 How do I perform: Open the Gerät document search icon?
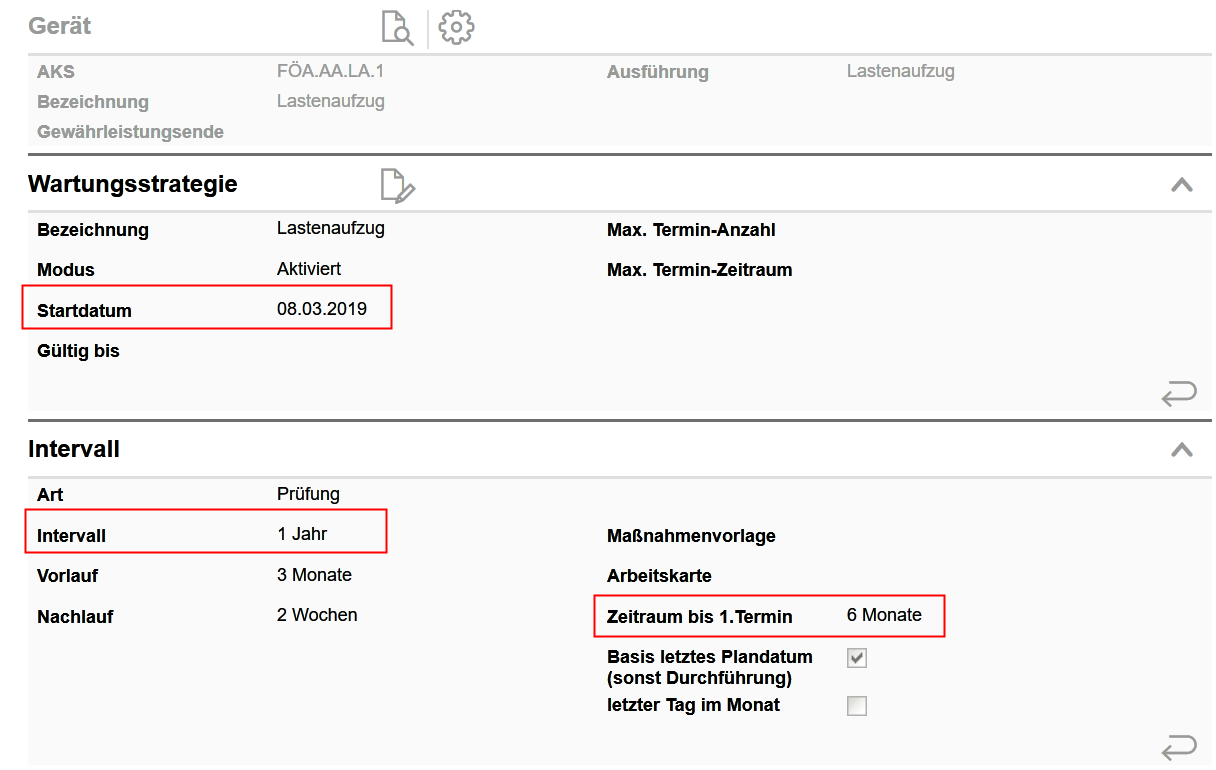(397, 28)
